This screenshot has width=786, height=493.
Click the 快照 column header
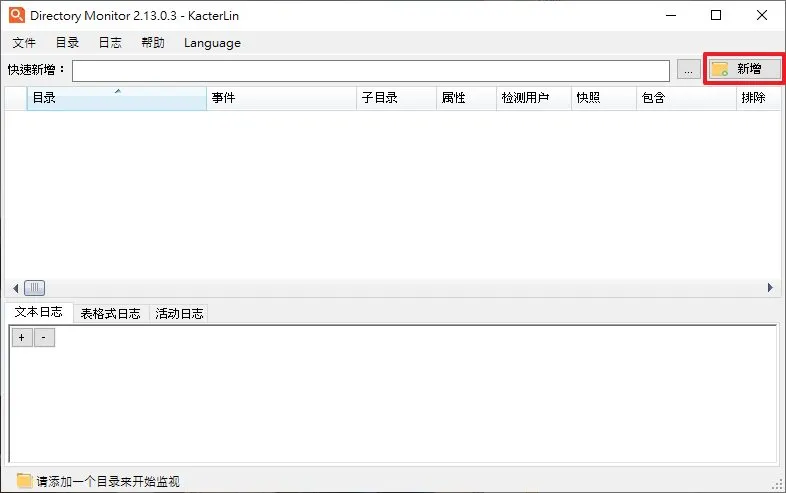[604, 98]
